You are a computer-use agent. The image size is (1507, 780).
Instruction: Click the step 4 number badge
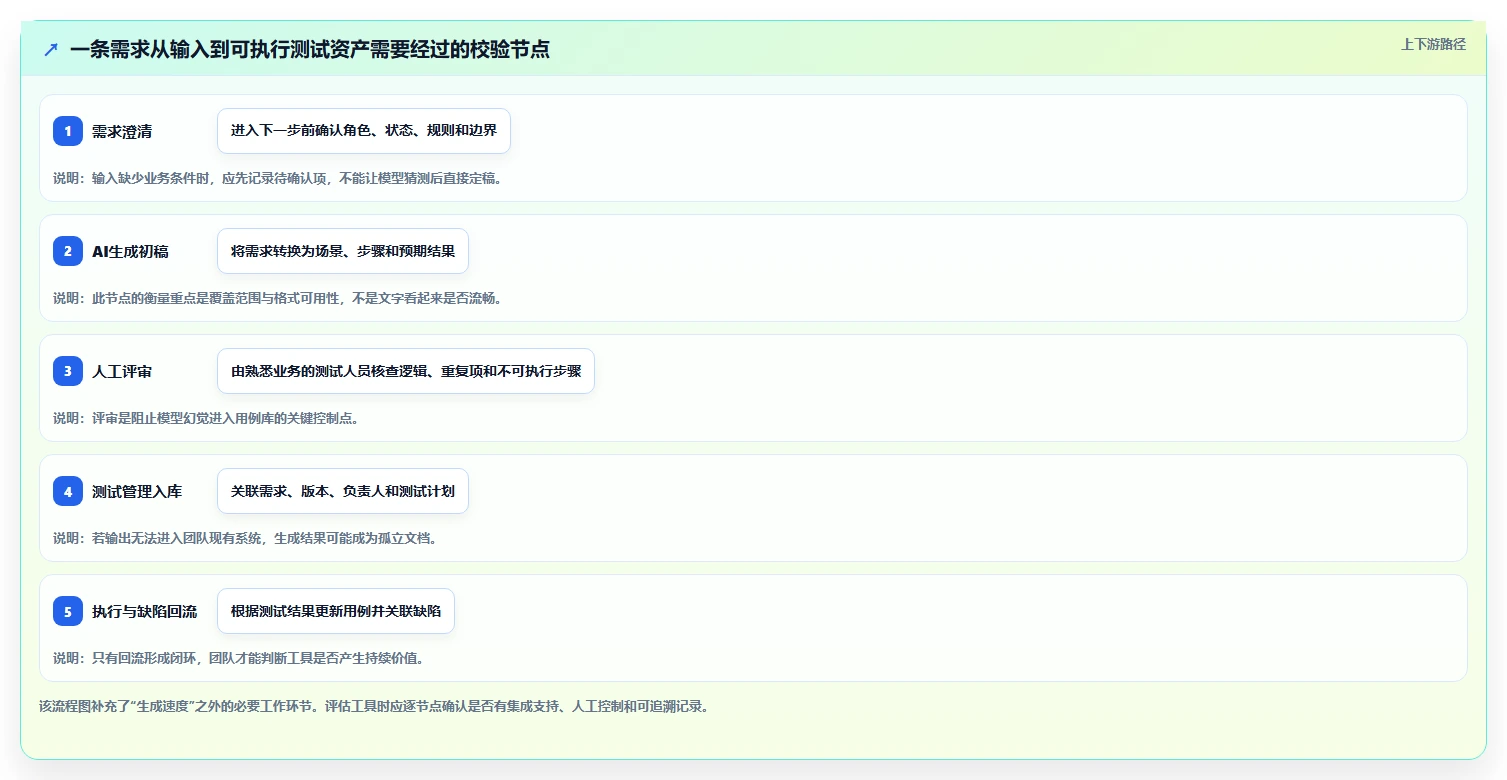click(x=68, y=491)
